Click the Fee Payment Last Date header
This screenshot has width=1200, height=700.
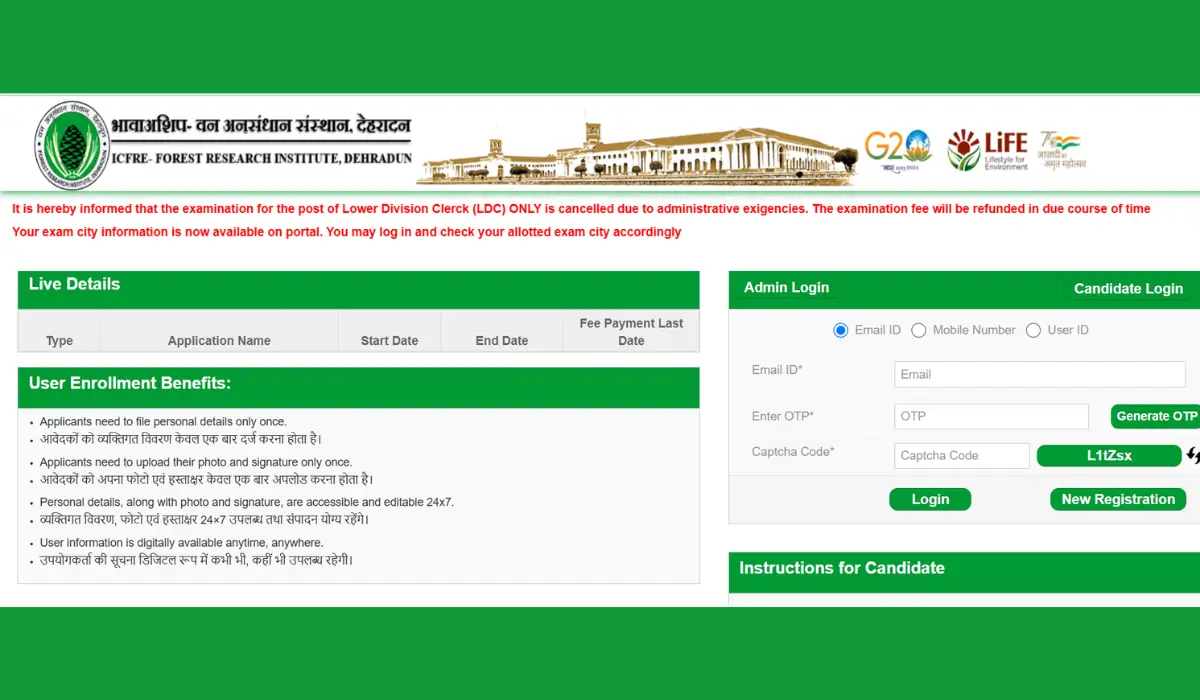pyautogui.click(x=631, y=332)
